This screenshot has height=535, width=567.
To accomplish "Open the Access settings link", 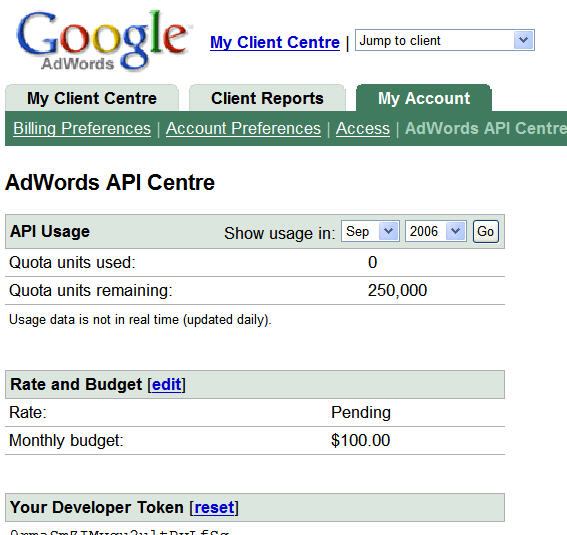I will click(363, 128).
